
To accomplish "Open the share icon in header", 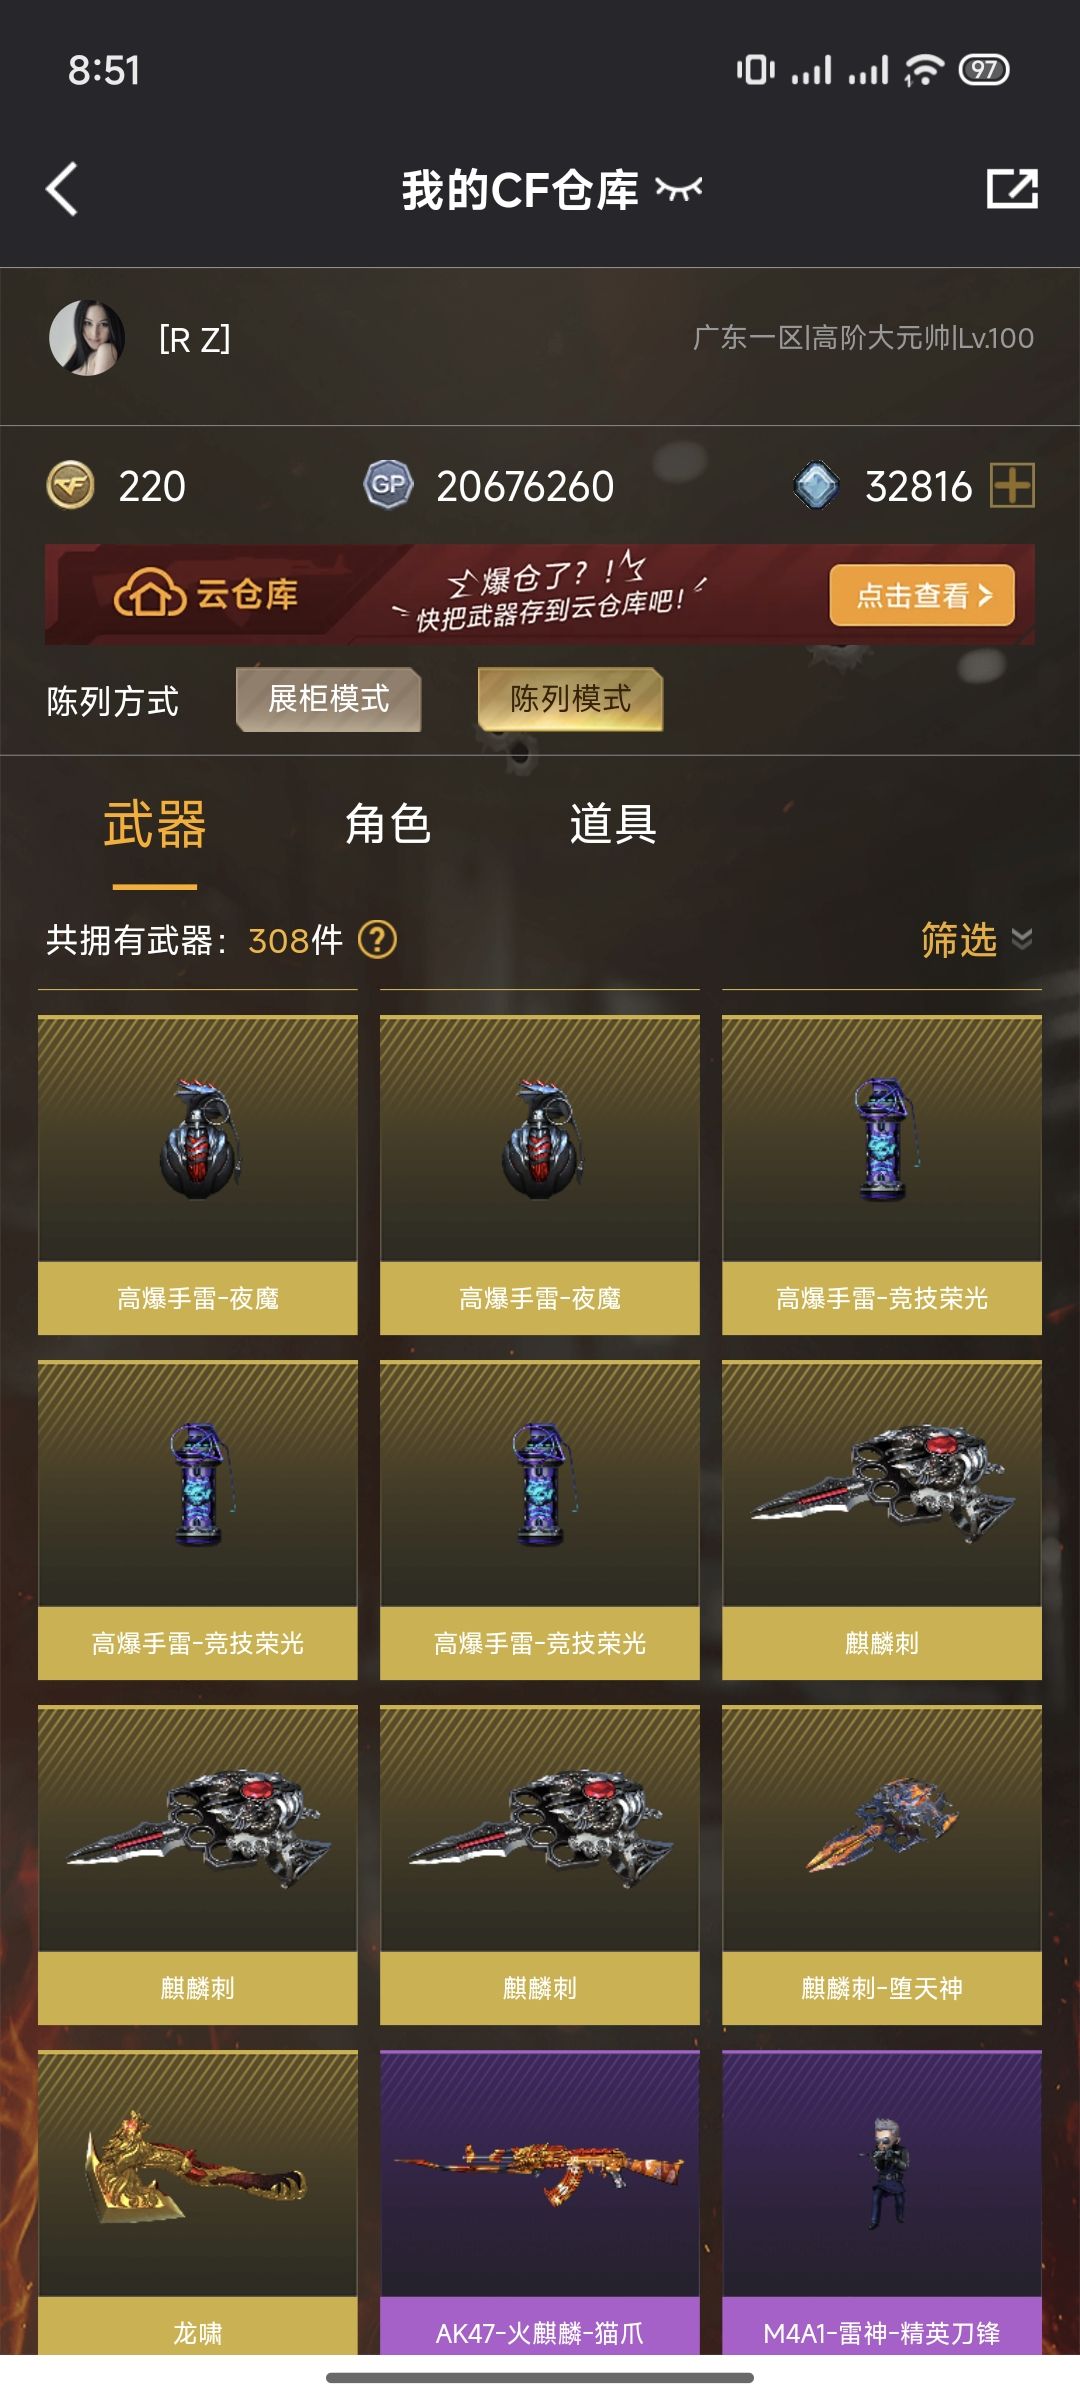I will point(1012,188).
